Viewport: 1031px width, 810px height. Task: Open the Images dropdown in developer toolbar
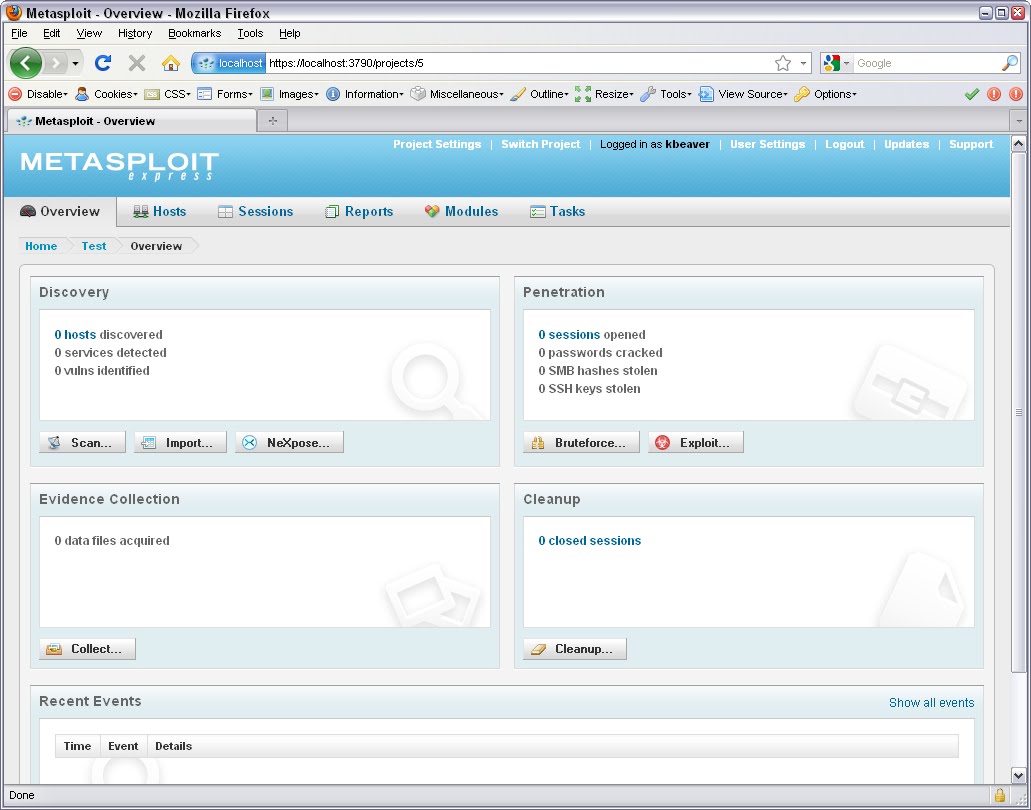(x=289, y=94)
